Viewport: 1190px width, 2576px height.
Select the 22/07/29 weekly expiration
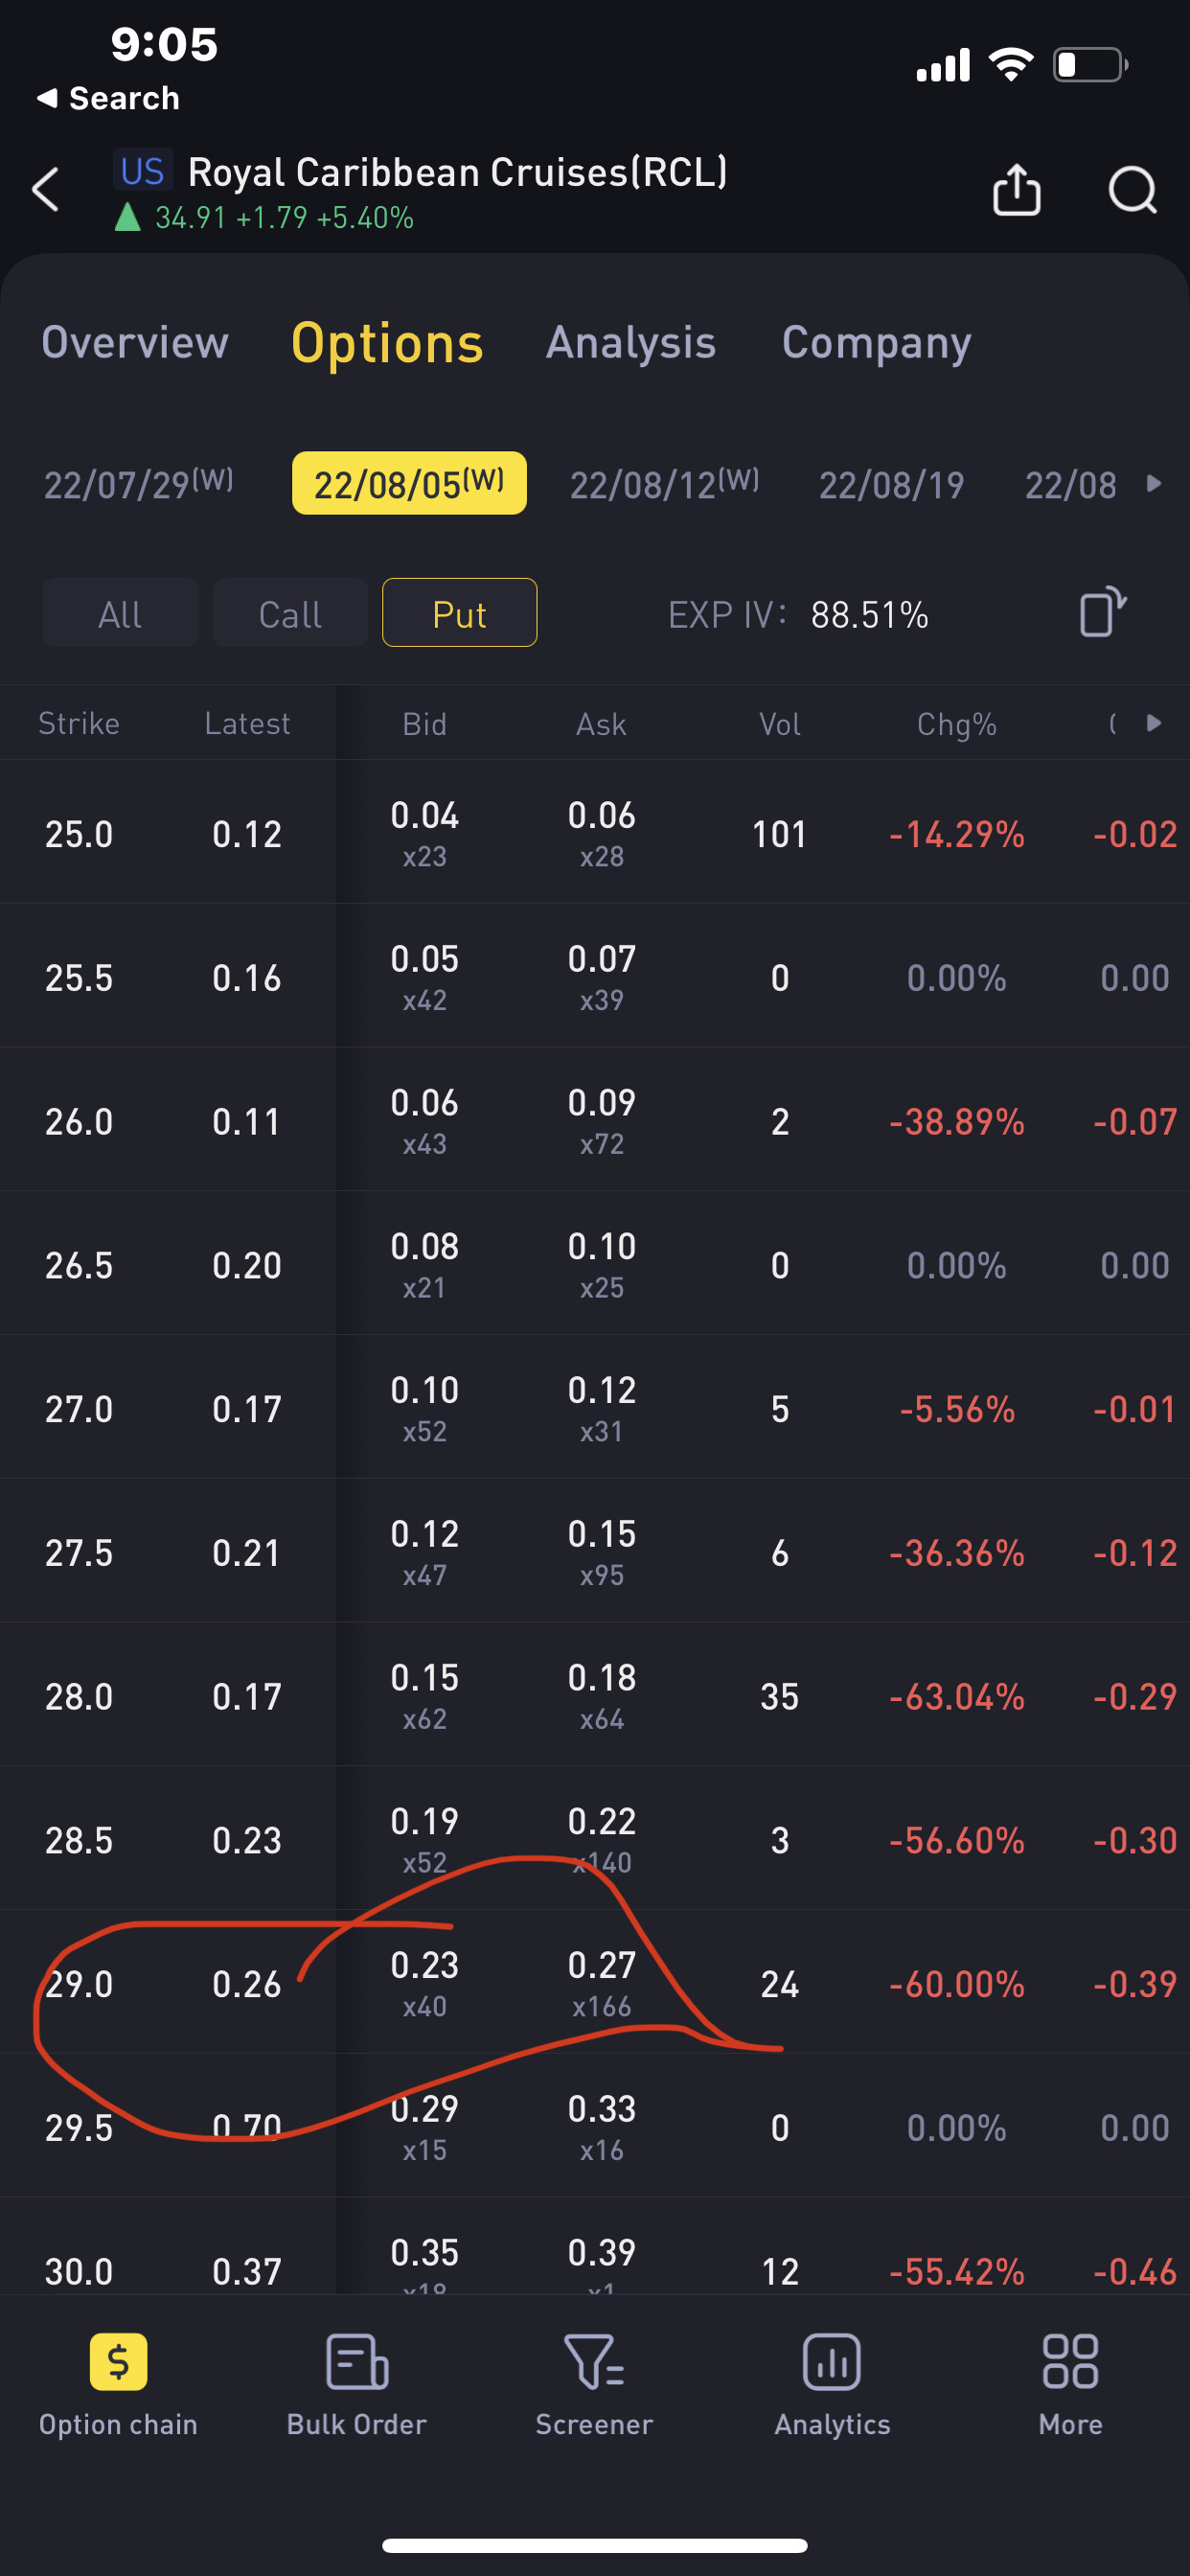pos(139,484)
